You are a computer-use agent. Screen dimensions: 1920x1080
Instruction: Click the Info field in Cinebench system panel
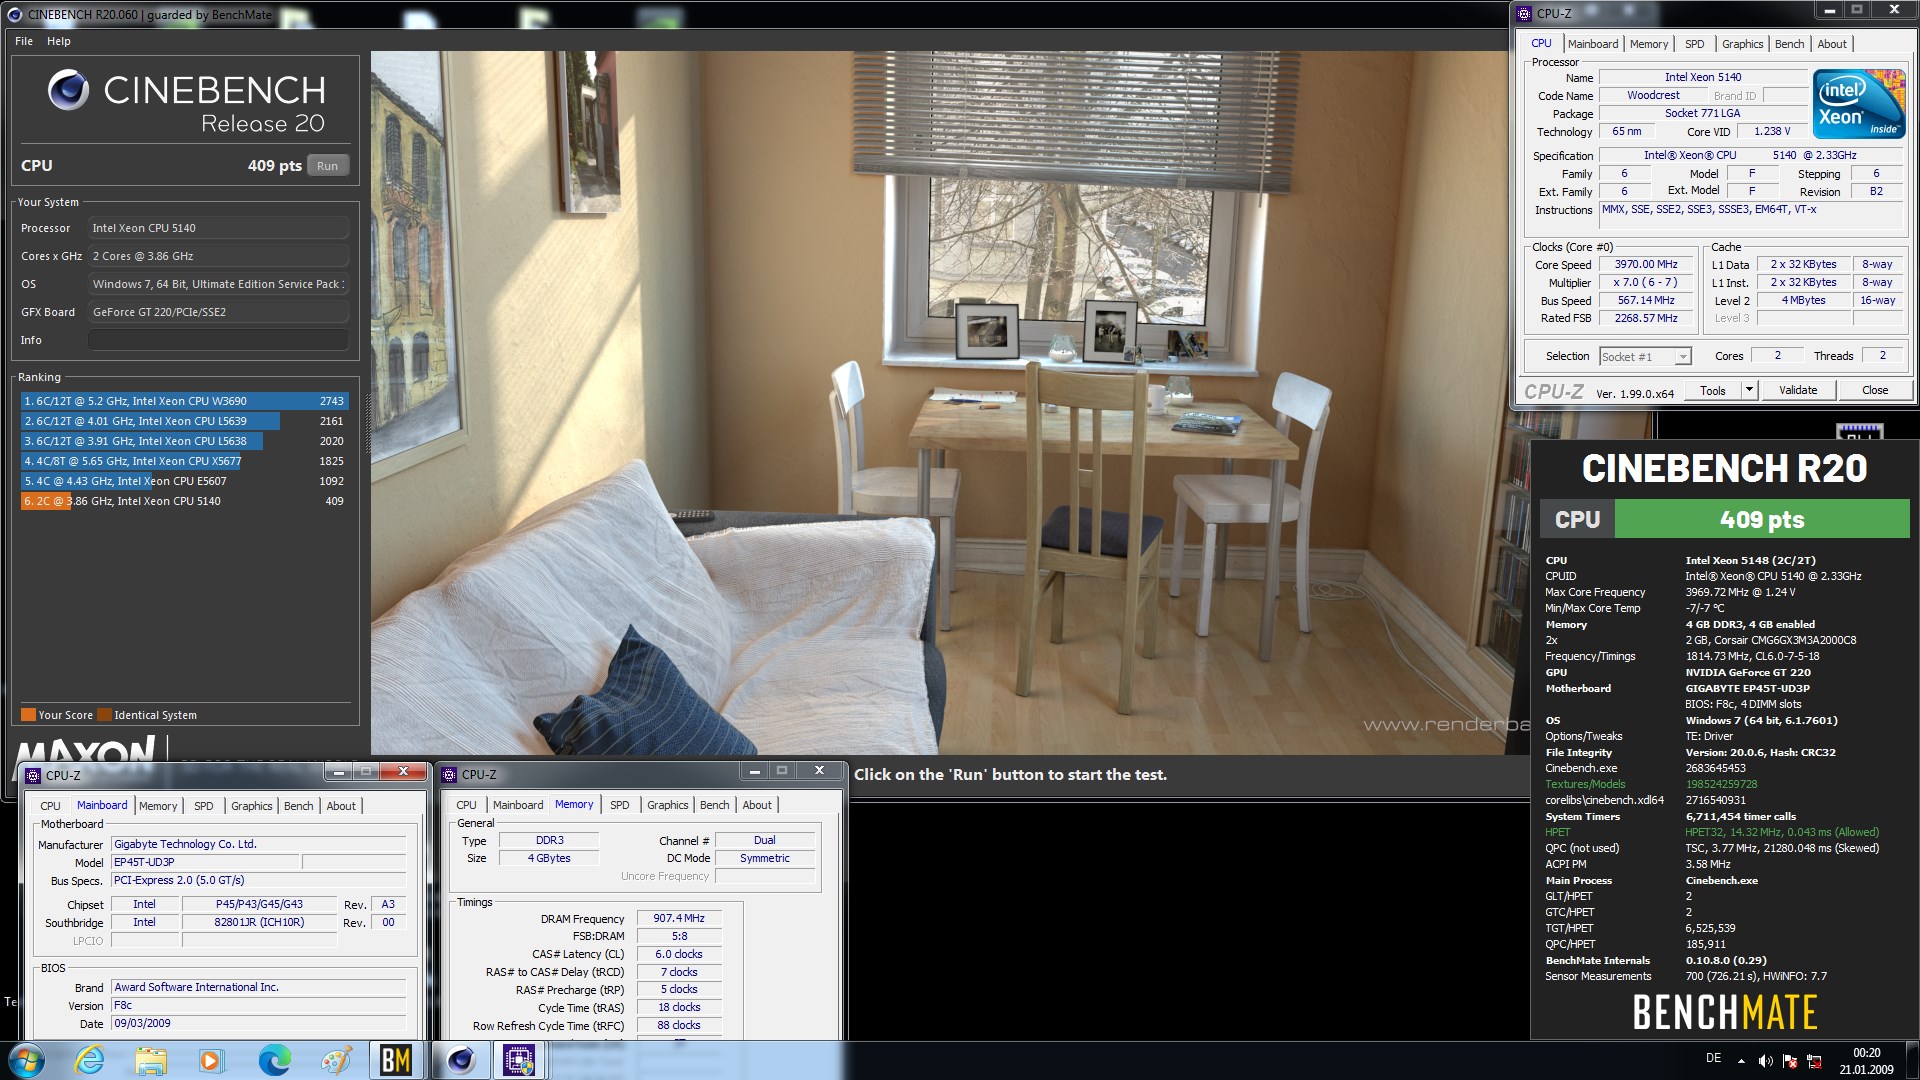[218, 340]
